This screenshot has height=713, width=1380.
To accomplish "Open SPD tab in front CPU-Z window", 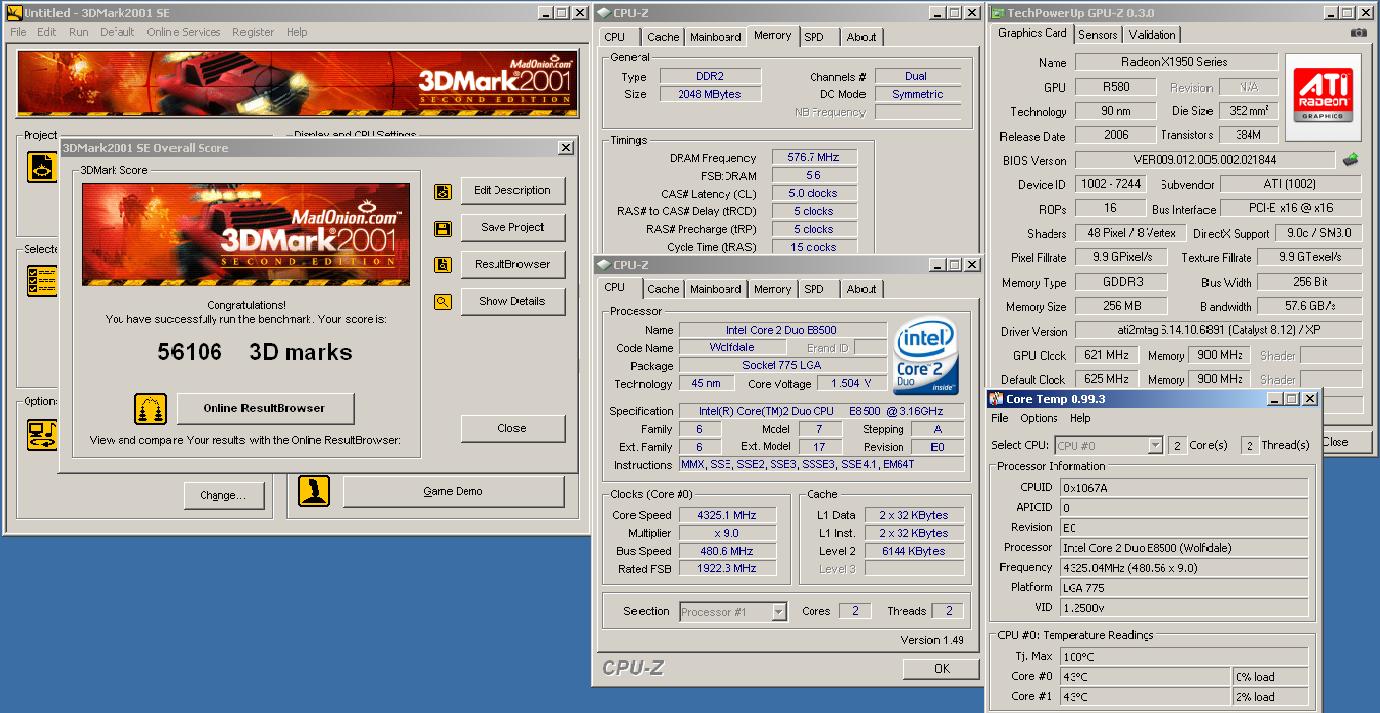I will point(814,289).
